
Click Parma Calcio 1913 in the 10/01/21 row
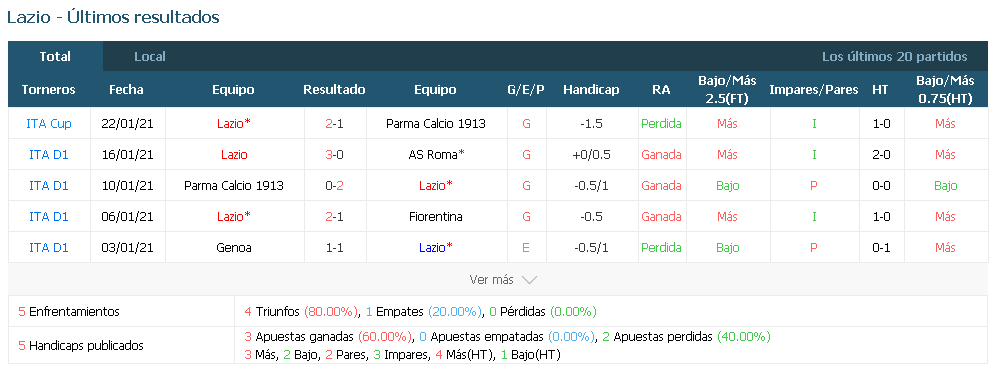pos(234,185)
